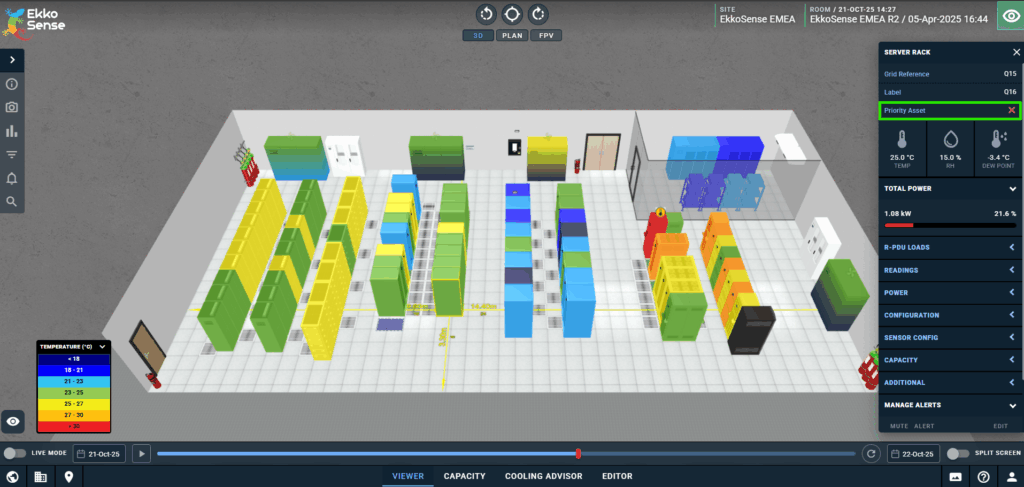Open the help question mark icon
The width and height of the screenshot is (1024, 487).
coord(983,477)
